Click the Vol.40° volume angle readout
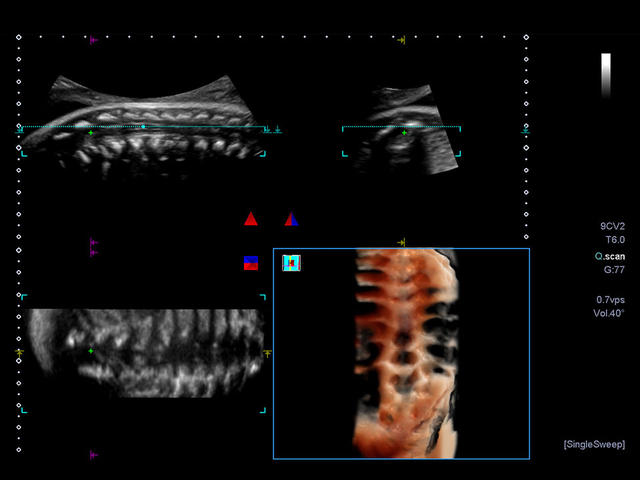The width and height of the screenshot is (640, 480). (x=609, y=313)
